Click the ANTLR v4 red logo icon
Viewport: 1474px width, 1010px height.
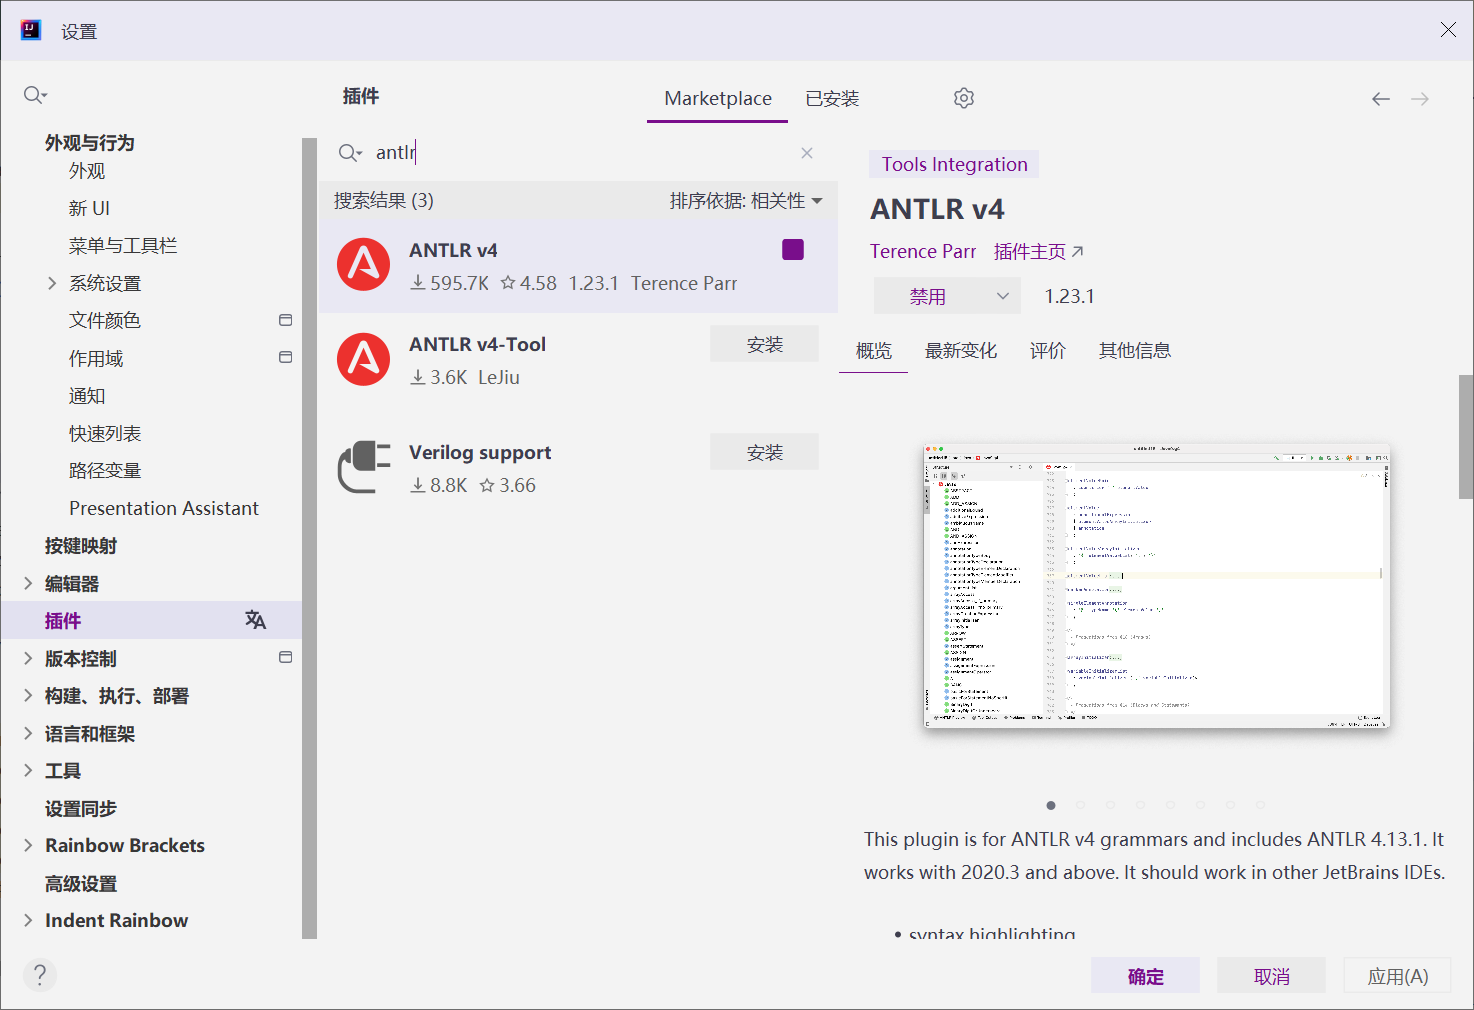pyautogui.click(x=363, y=265)
